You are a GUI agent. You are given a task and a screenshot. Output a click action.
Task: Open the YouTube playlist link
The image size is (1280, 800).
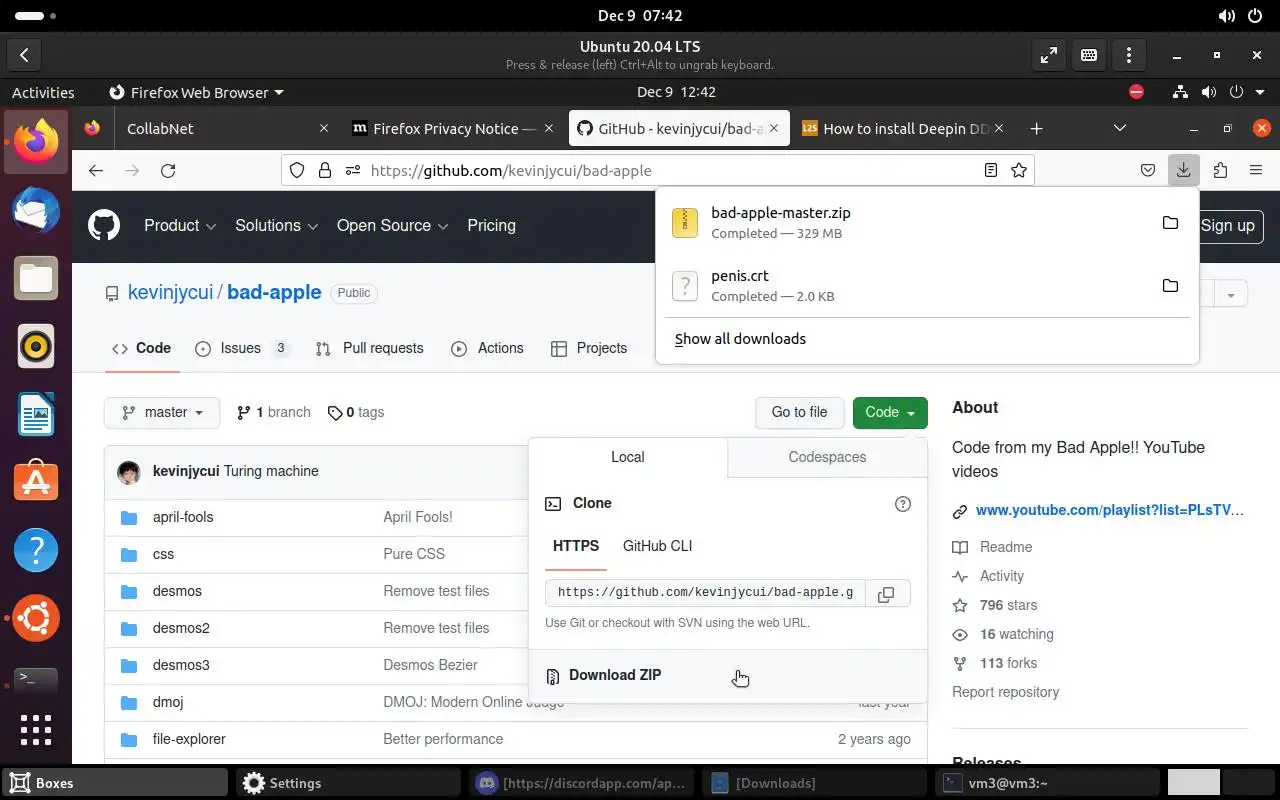(x=1109, y=510)
